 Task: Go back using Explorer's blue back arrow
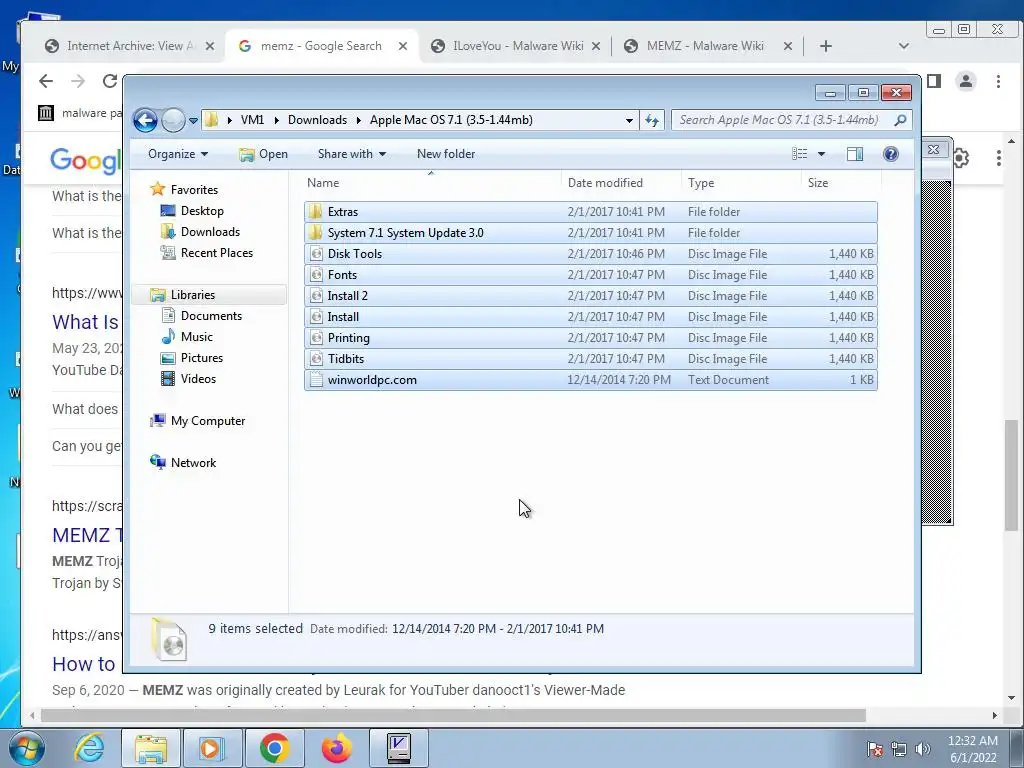pos(146,120)
